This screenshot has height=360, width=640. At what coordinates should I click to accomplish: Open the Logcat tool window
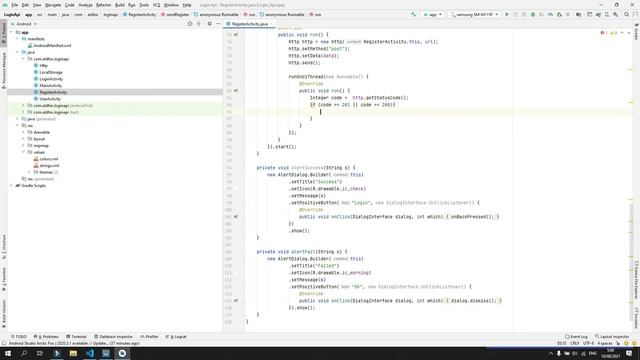(176, 337)
